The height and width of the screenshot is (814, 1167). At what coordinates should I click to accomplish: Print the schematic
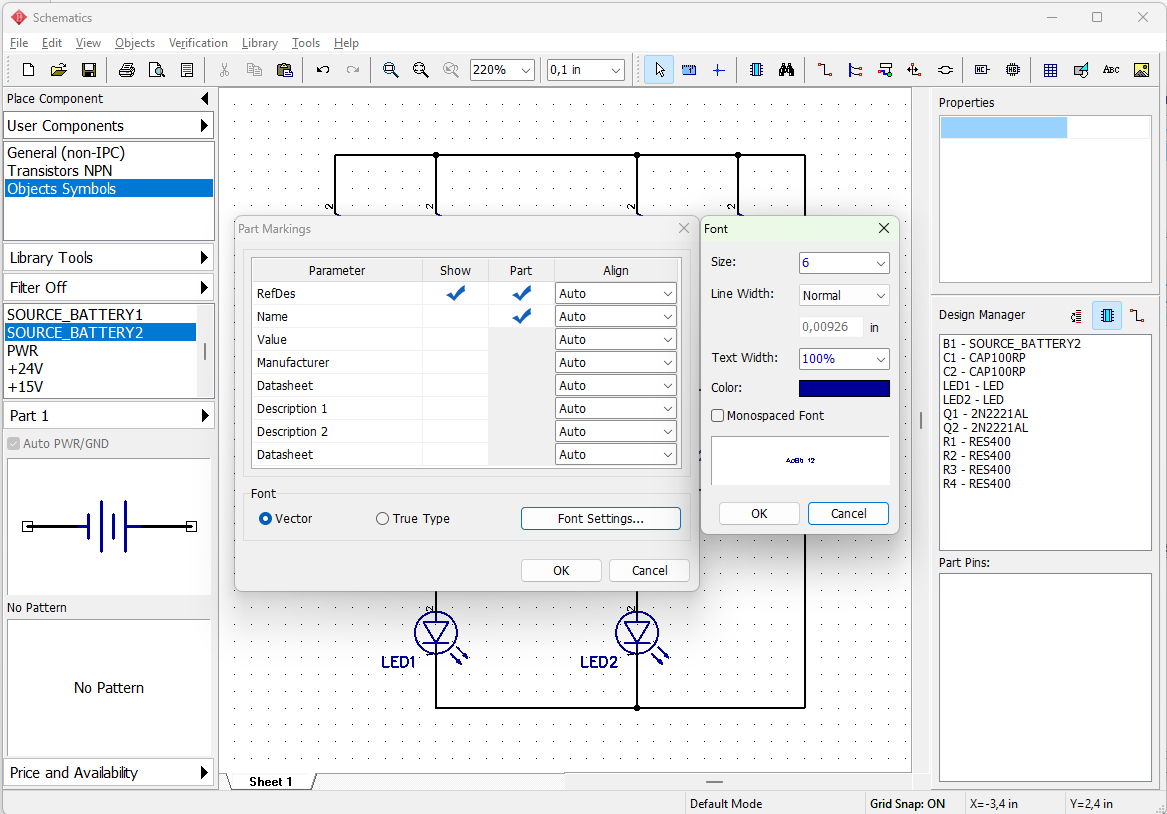(127, 70)
